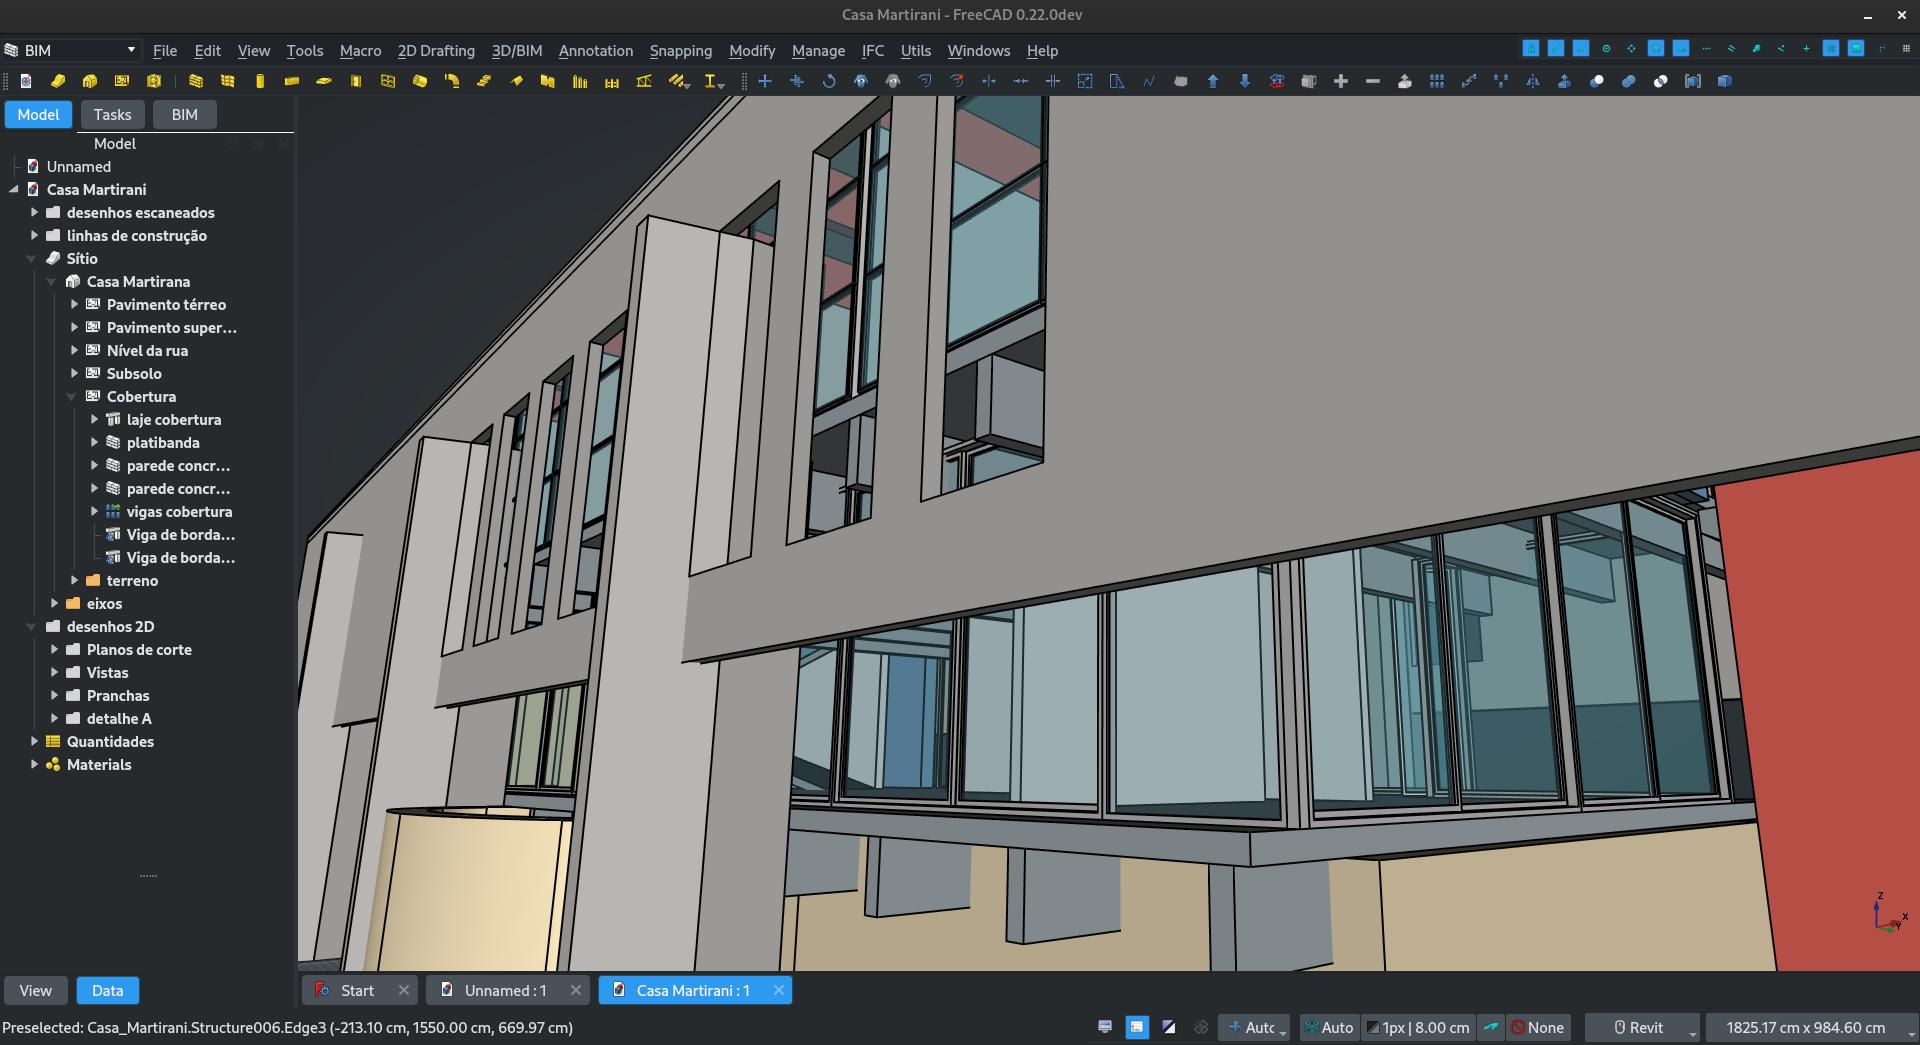The height and width of the screenshot is (1045, 1920).
Task: Expand the Pavimento térreo tree item
Action: (x=76, y=305)
